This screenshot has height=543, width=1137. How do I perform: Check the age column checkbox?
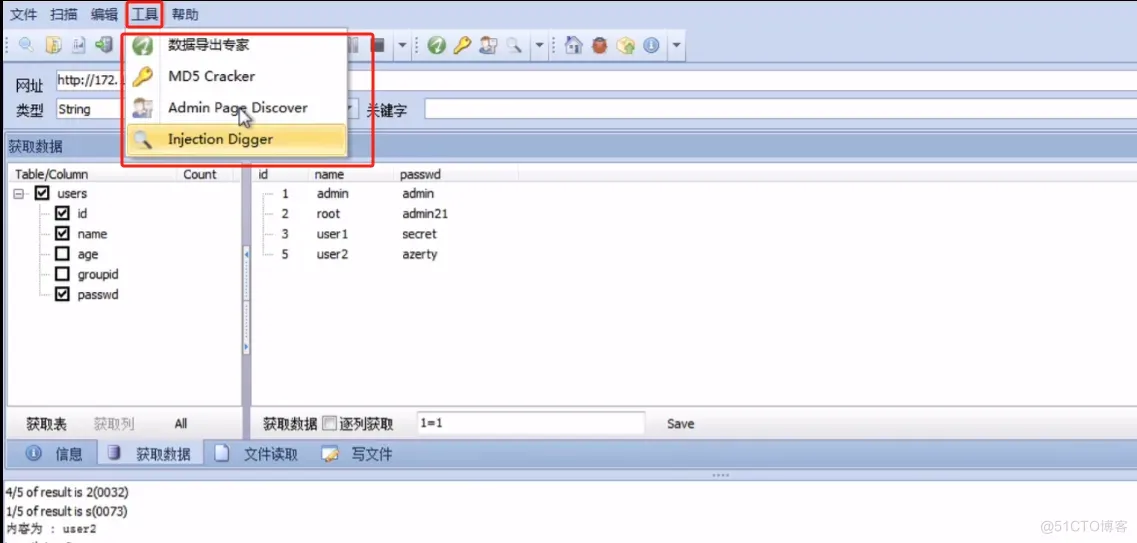(62, 254)
